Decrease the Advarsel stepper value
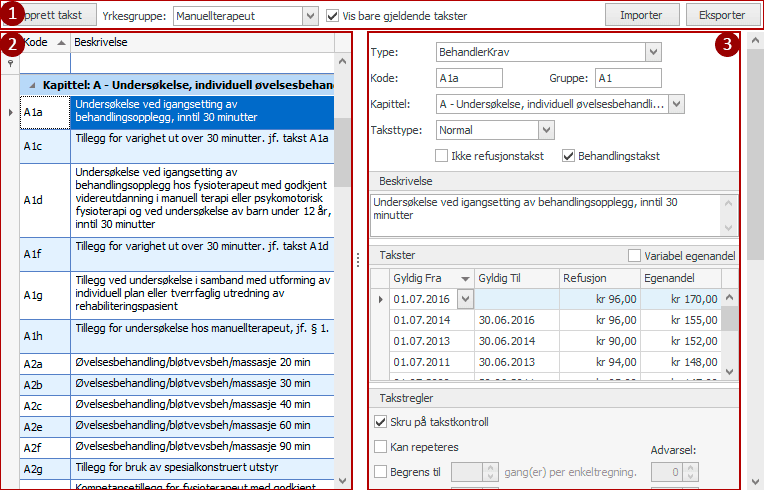Screen dimensions: 764x490 coord(690,476)
